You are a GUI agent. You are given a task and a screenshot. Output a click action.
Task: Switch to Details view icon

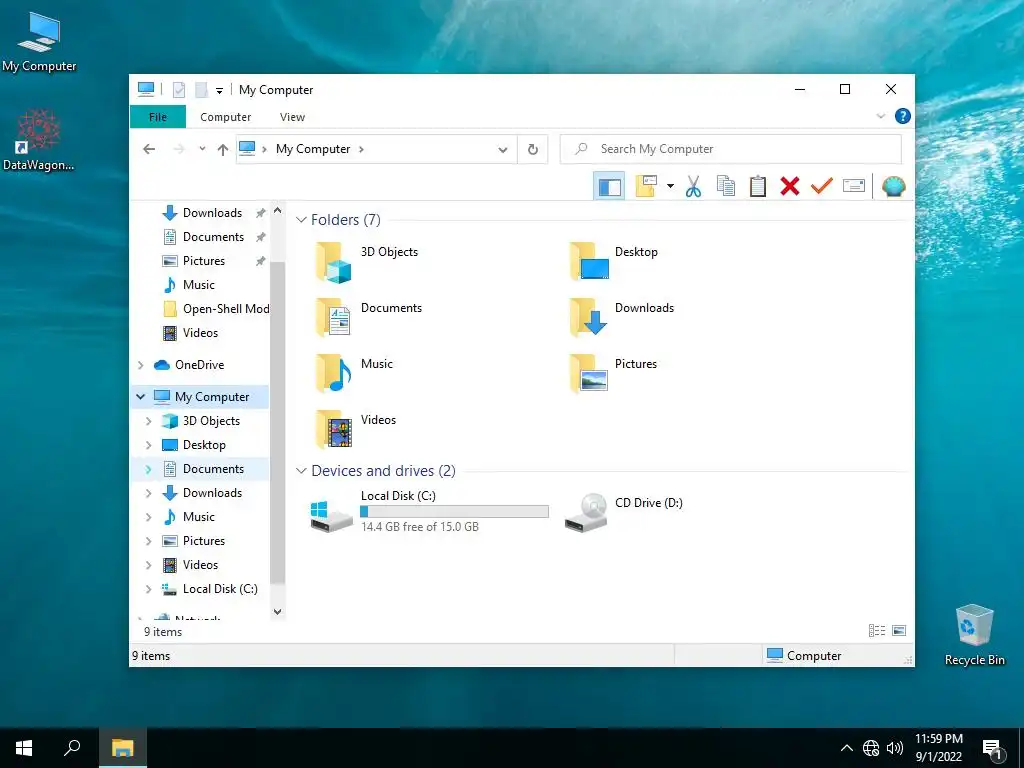pyautogui.click(x=877, y=631)
